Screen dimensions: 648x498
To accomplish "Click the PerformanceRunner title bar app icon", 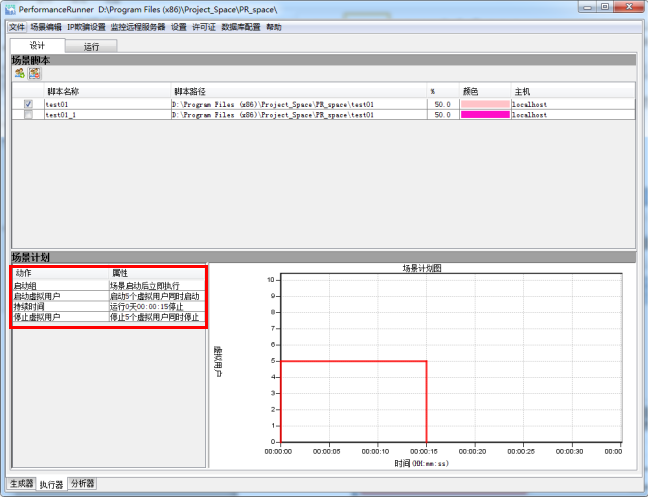I will pyautogui.click(x=9, y=8).
